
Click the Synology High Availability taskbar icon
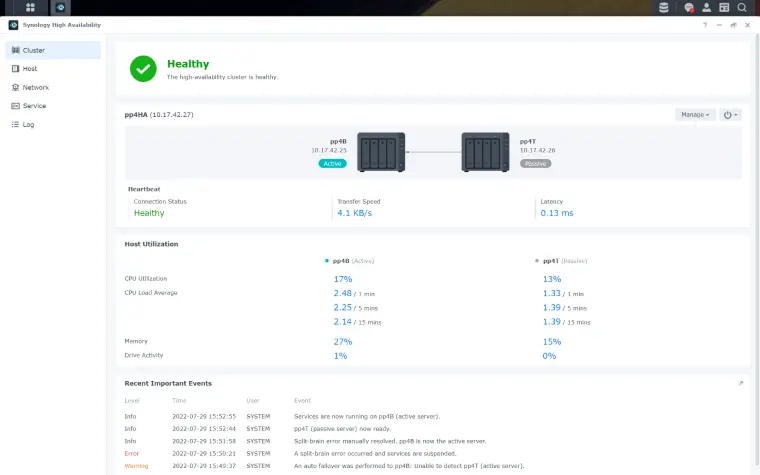coord(61,7)
